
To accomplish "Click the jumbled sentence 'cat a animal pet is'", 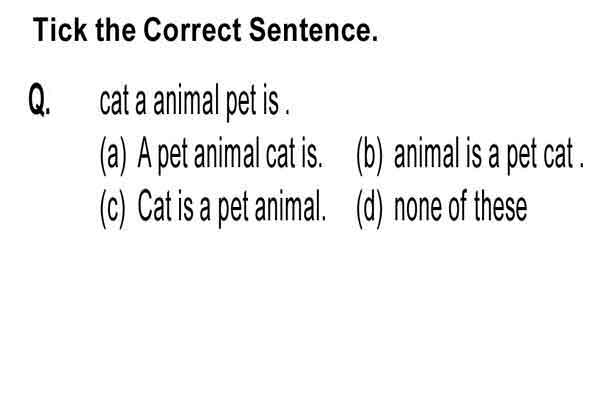I will pos(194,101).
